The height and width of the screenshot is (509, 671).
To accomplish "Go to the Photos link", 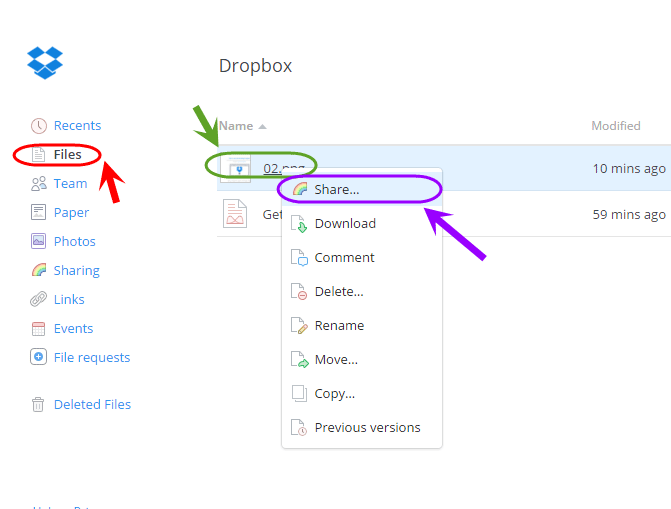I will click(x=75, y=241).
